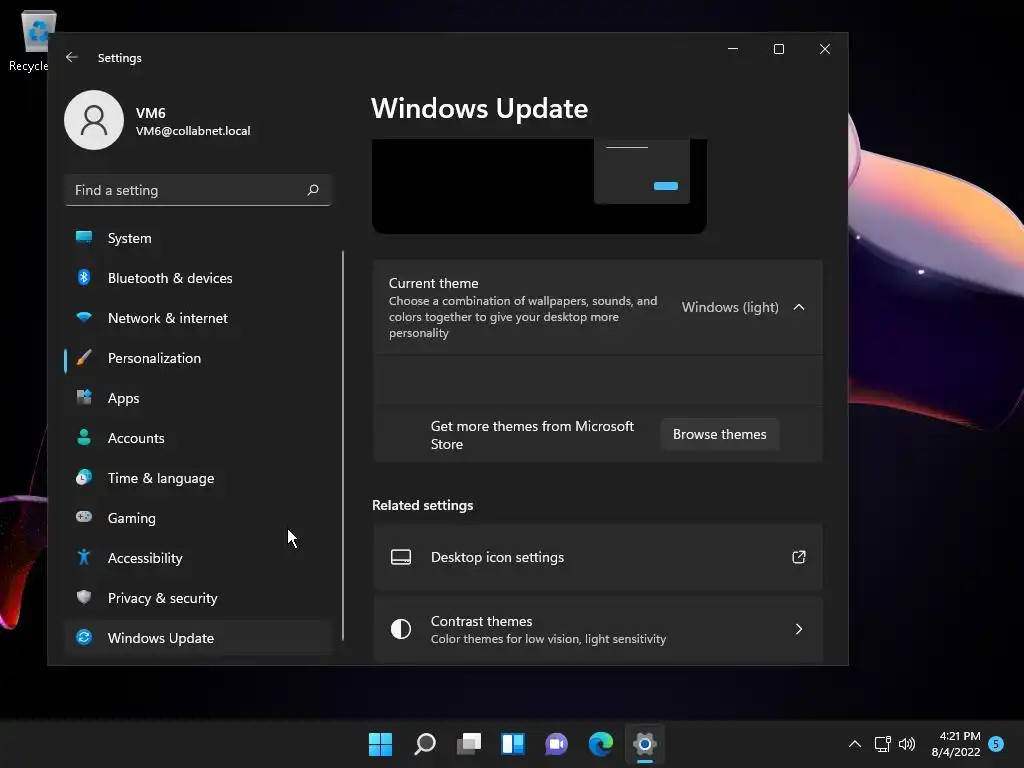
Task: Open Privacy & security settings
Action: pyautogui.click(x=198, y=598)
